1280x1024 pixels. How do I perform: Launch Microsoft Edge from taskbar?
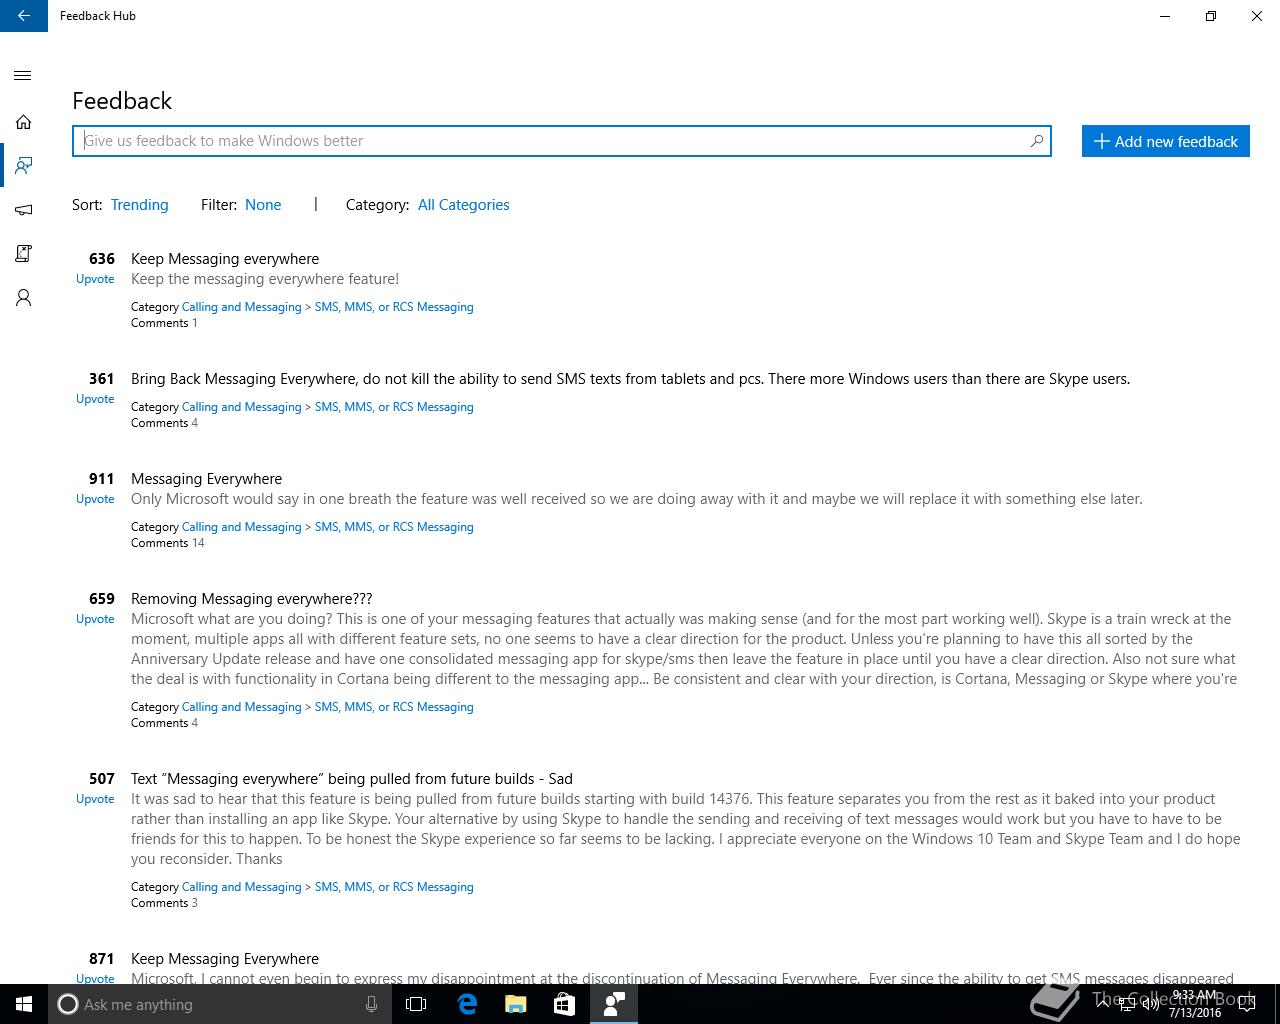click(467, 1004)
